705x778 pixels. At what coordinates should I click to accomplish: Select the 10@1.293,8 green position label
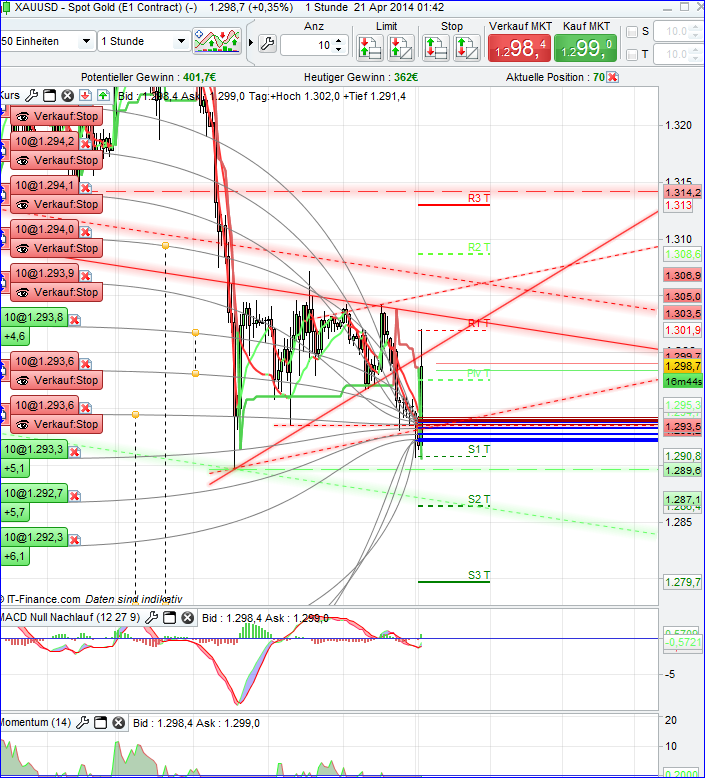pyautogui.click(x=34, y=318)
